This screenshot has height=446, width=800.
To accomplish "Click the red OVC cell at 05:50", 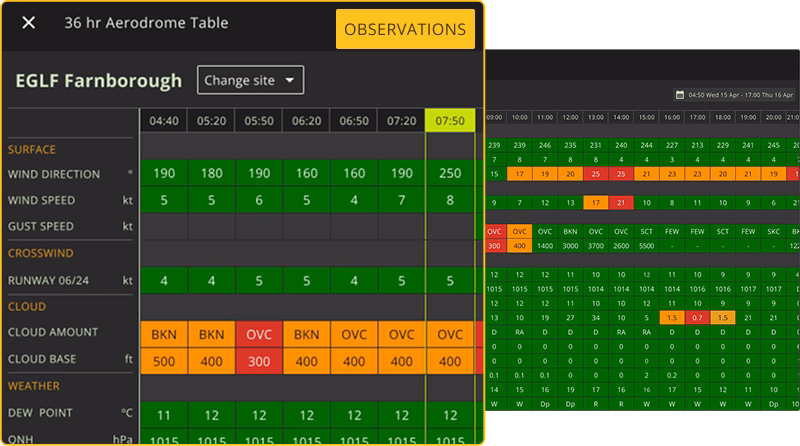I will (x=259, y=334).
